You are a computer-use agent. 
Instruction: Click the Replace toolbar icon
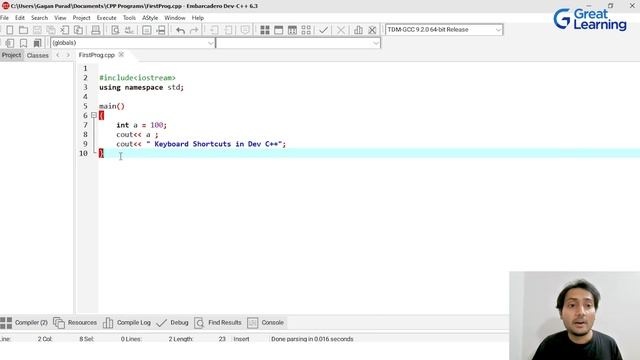coord(129,30)
